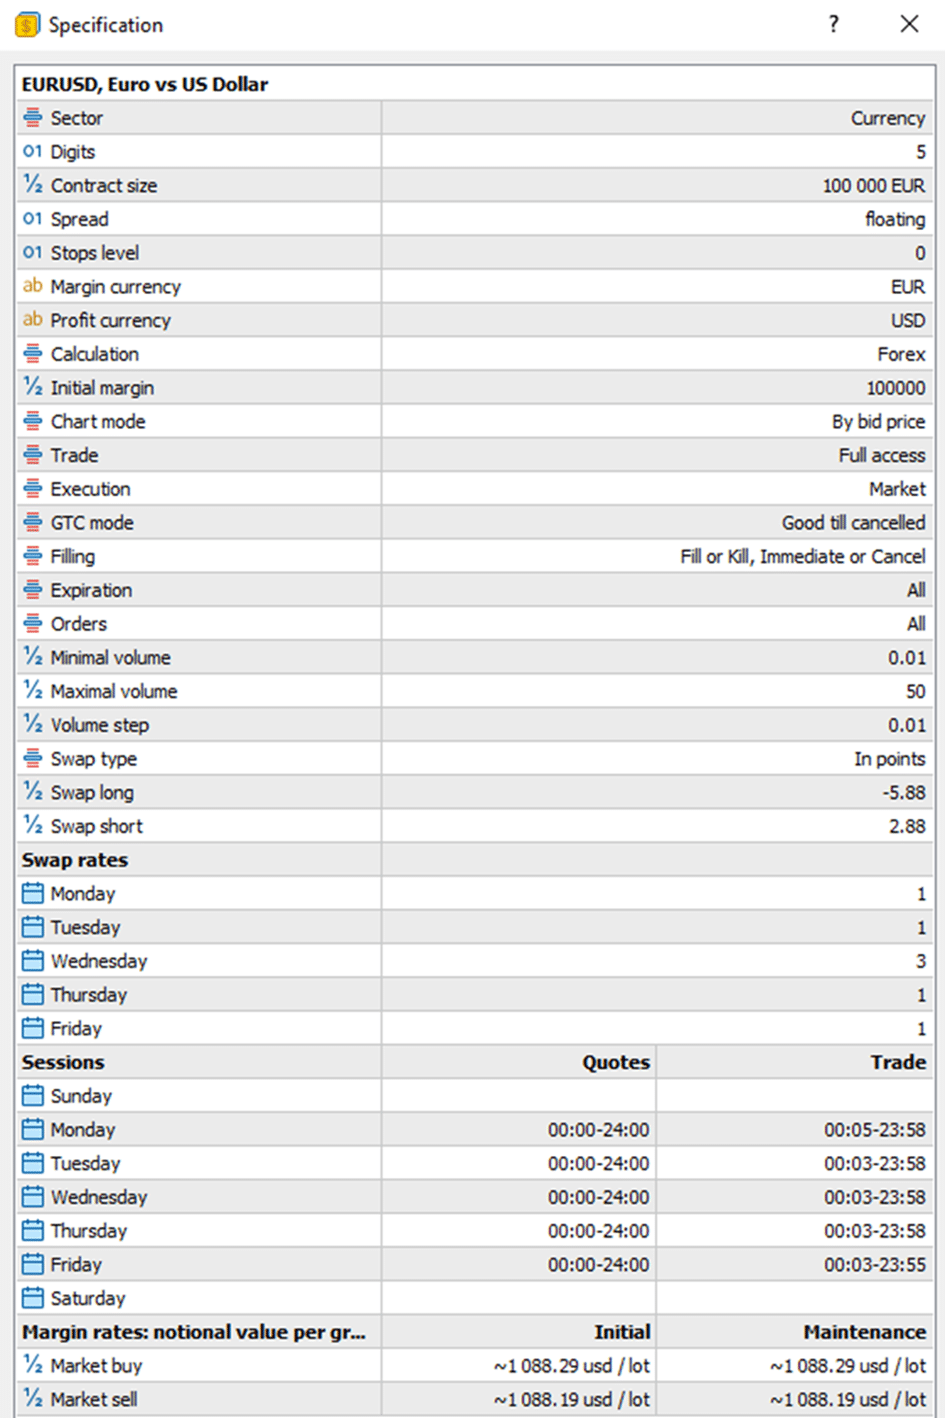Click the Specification window gold icon
Viewport: 945px width, 1418px height.
coord(27,25)
